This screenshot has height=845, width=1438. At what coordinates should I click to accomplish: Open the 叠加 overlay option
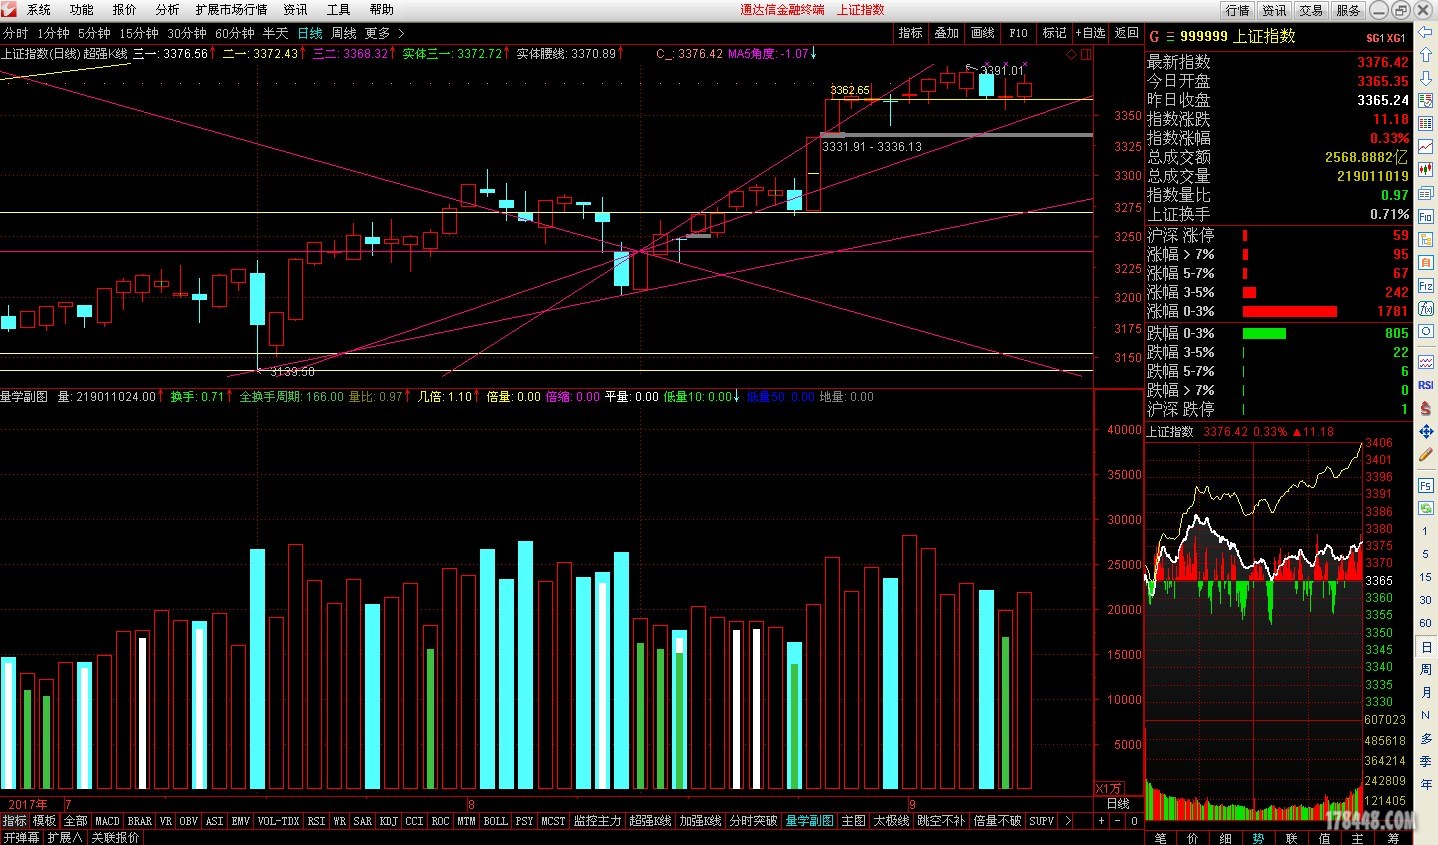[946, 33]
